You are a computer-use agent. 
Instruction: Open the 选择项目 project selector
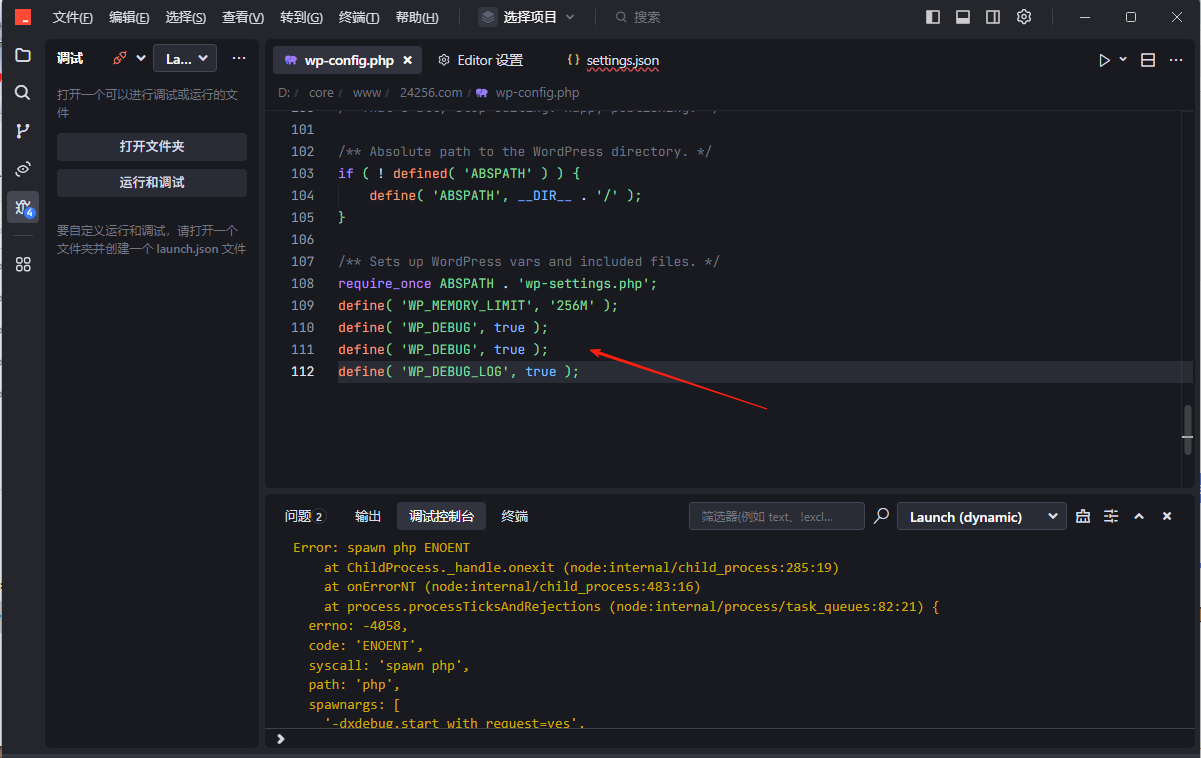click(x=527, y=17)
